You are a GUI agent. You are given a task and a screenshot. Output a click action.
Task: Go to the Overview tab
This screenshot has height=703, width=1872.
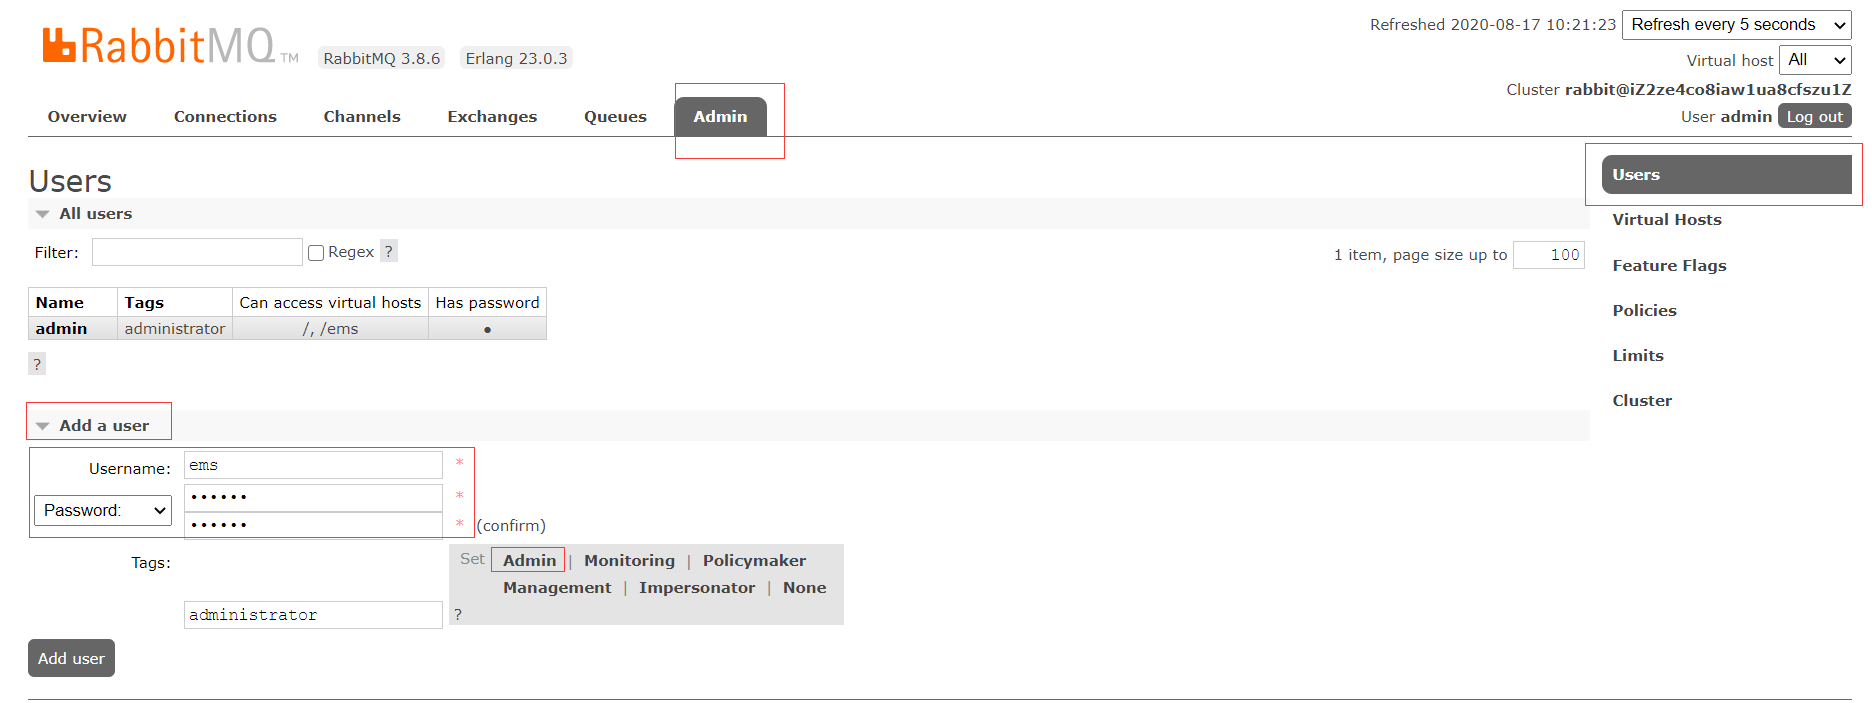[87, 117]
